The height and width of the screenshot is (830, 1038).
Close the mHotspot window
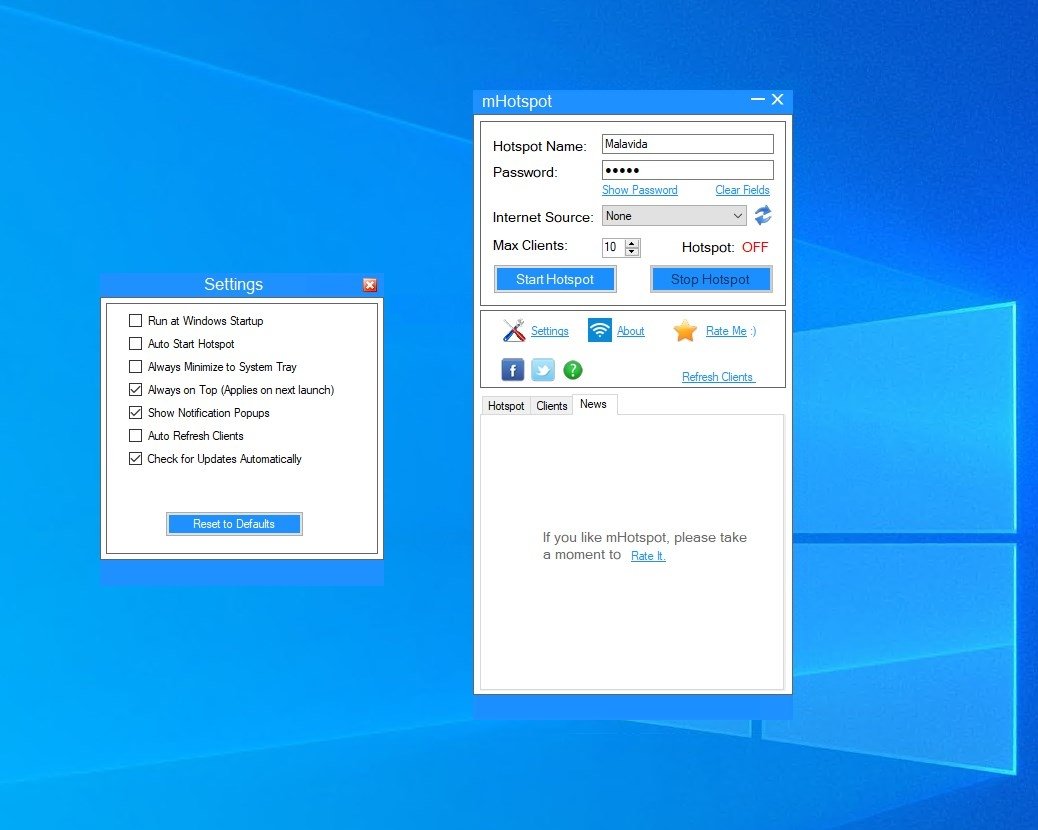778,99
